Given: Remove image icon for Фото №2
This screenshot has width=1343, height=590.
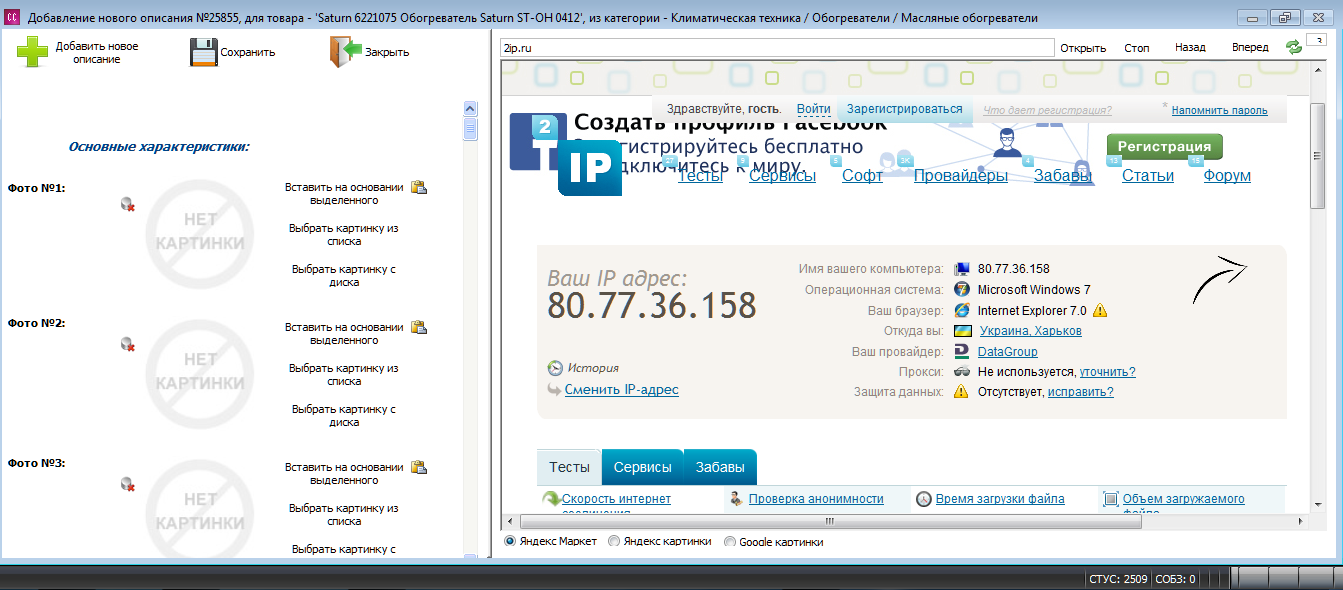Looking at the screenshot, I should (127, 344).
